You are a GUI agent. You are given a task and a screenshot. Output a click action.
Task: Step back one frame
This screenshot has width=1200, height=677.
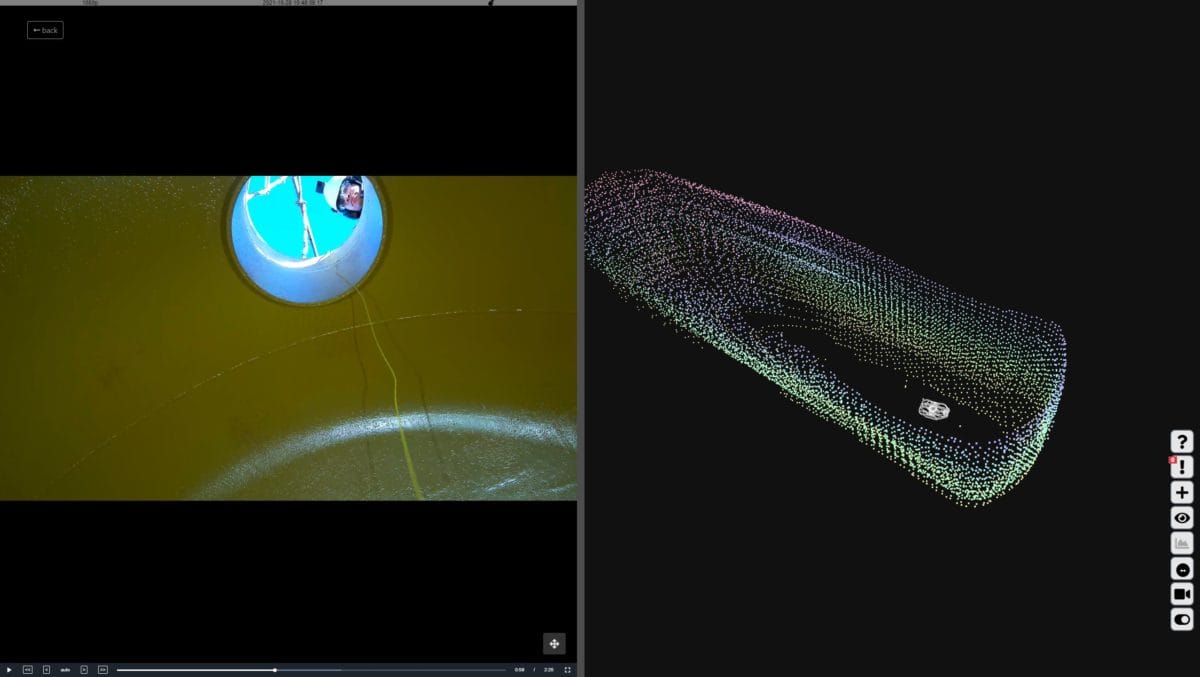pos(46,669)
